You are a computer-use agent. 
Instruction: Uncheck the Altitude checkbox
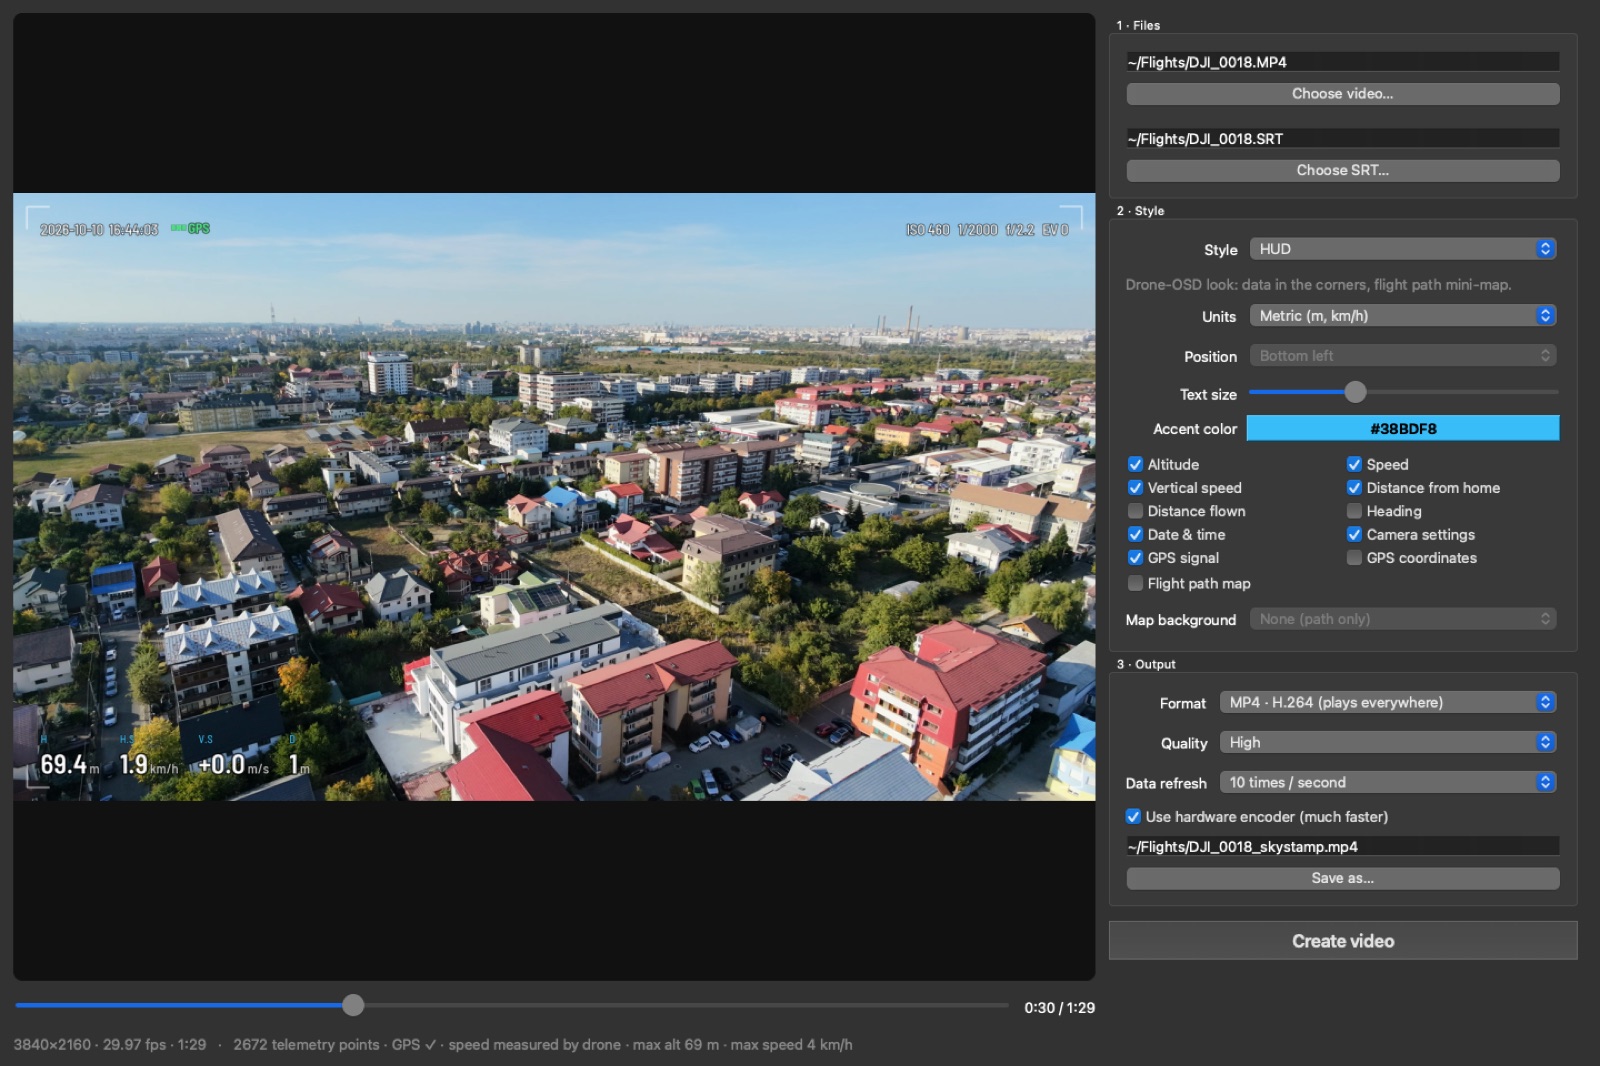click(1135, 464)
